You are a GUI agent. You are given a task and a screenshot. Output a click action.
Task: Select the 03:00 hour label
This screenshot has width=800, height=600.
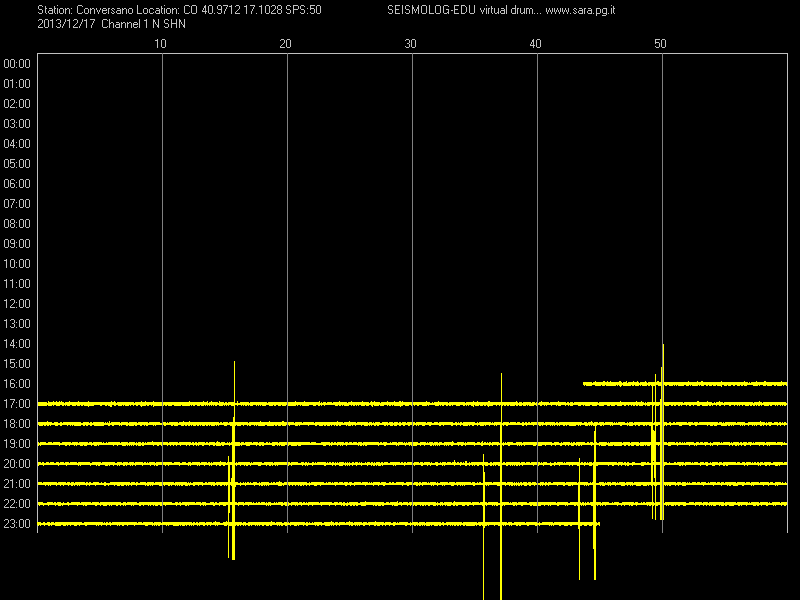17,123
